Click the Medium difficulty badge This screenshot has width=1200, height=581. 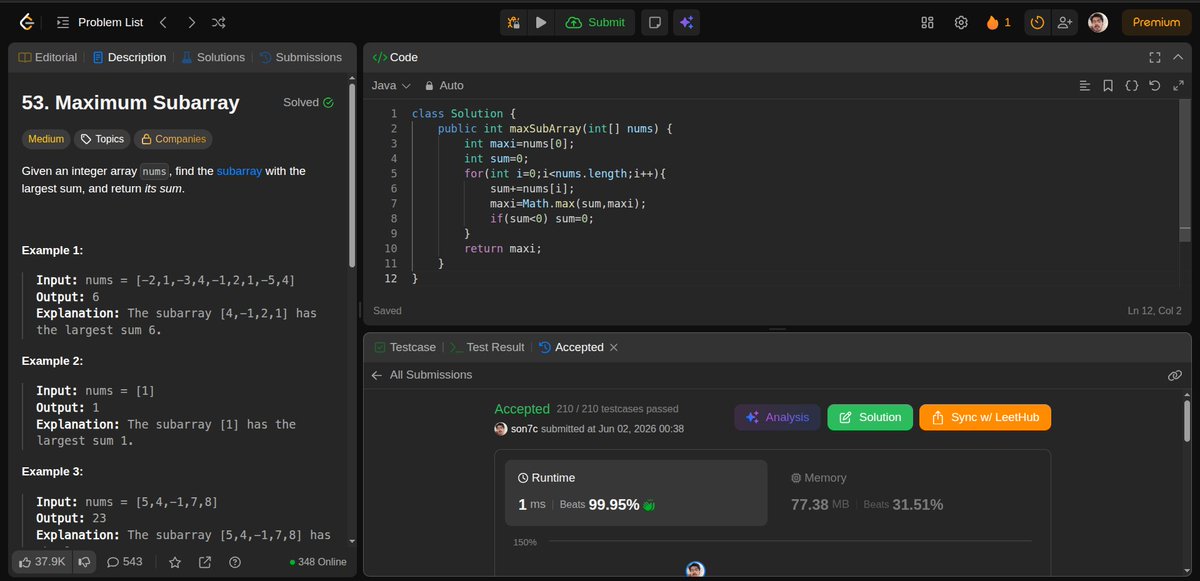coord(46,139)
